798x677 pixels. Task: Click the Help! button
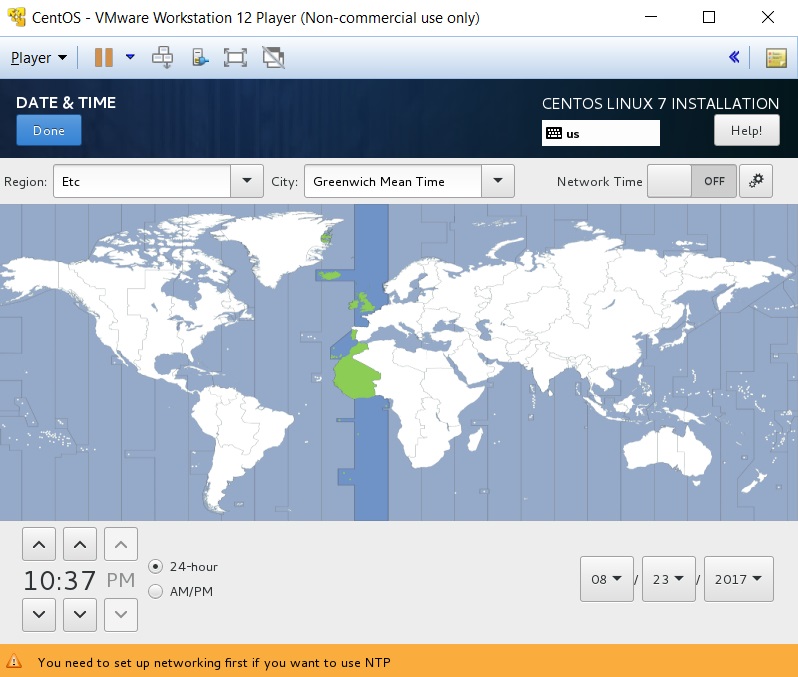[746, 130]
